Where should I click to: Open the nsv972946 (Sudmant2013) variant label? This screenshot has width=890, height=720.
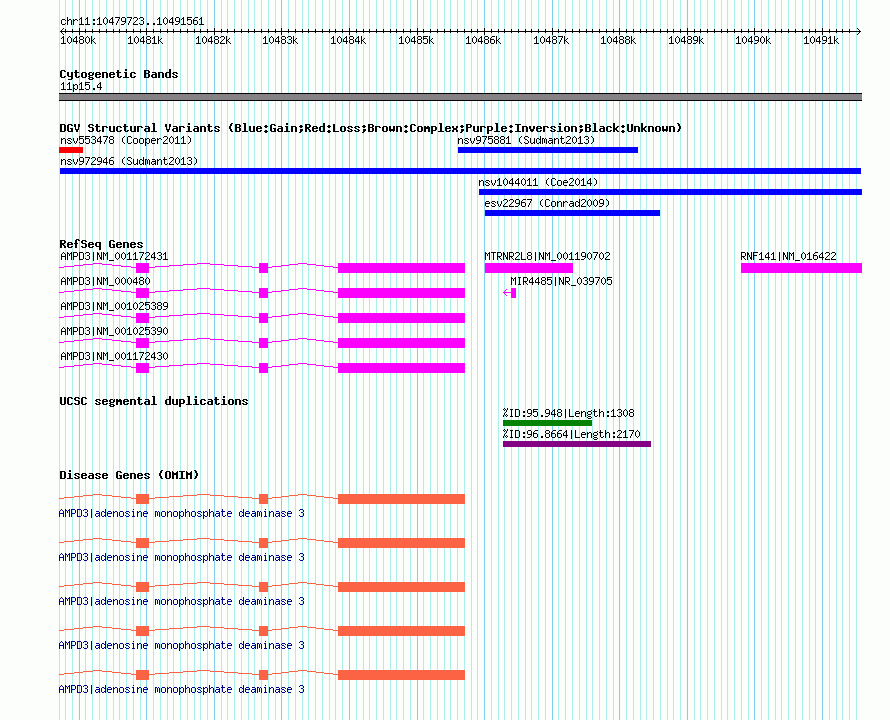[x=129, y=161]
